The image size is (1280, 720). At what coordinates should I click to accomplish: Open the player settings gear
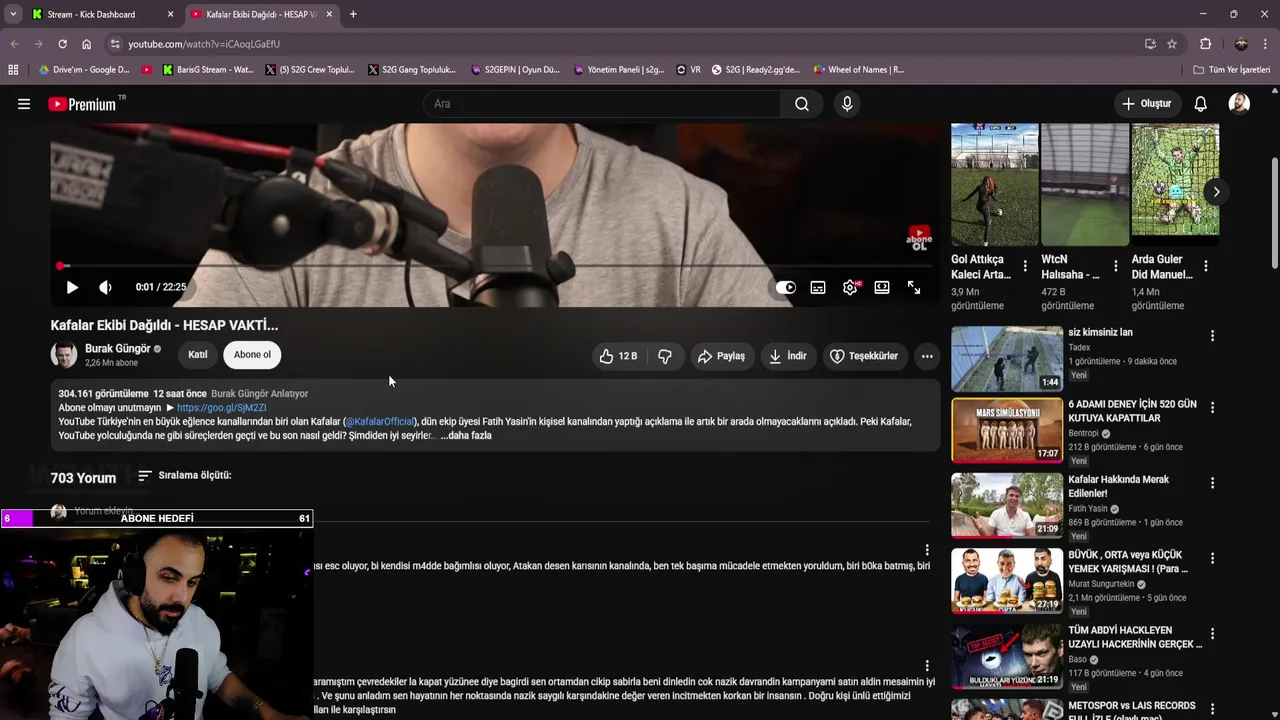(850, 287)
